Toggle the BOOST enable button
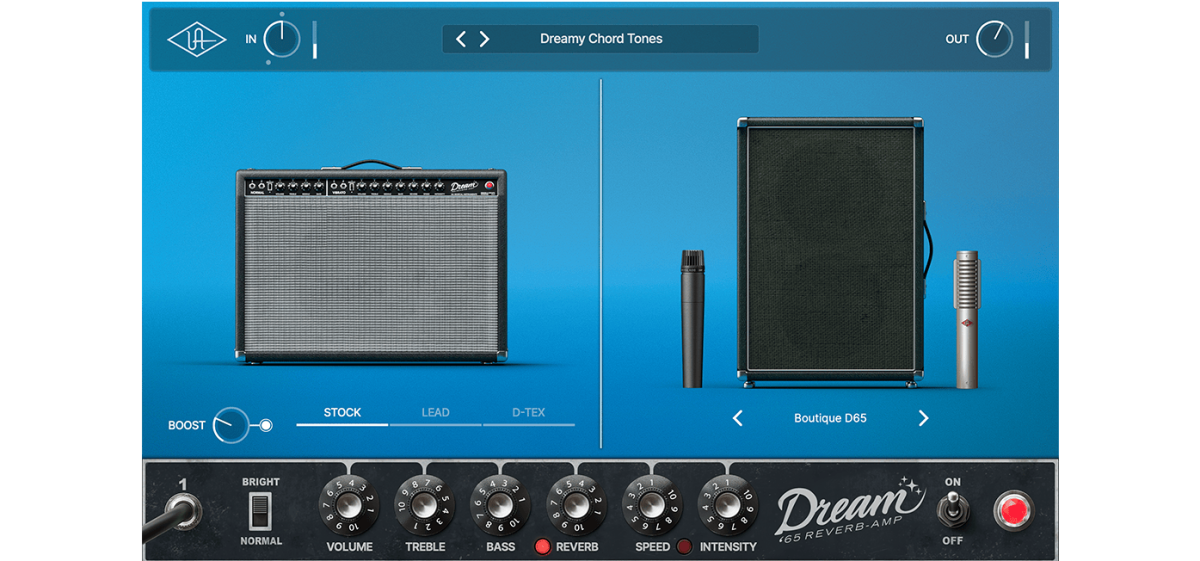 pos(266,425)
